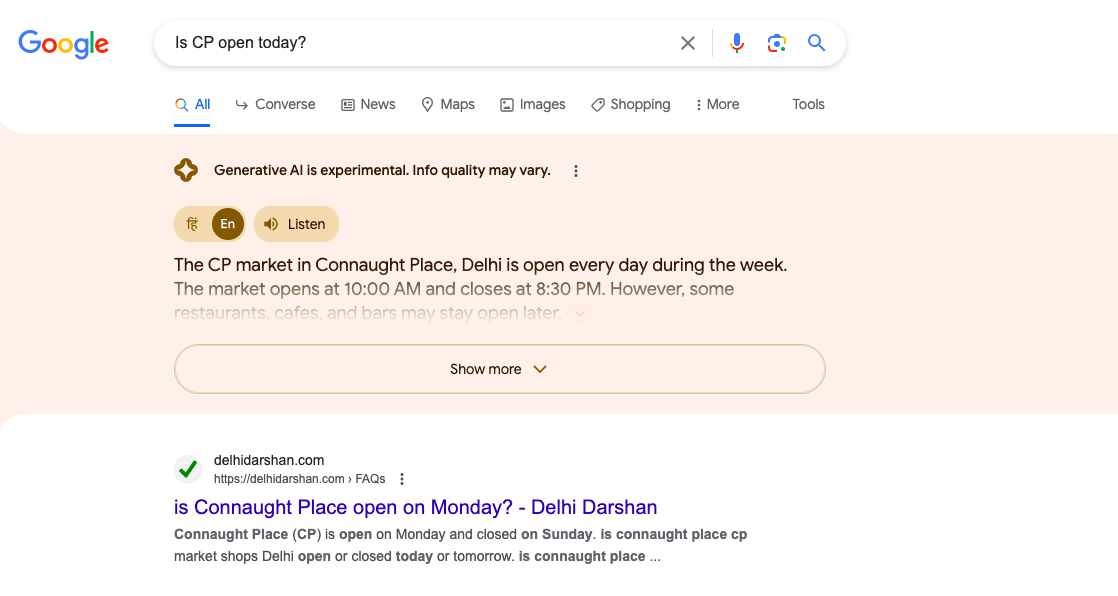Click the delhidarshan.com green checkmark favicon

[187, 468]
